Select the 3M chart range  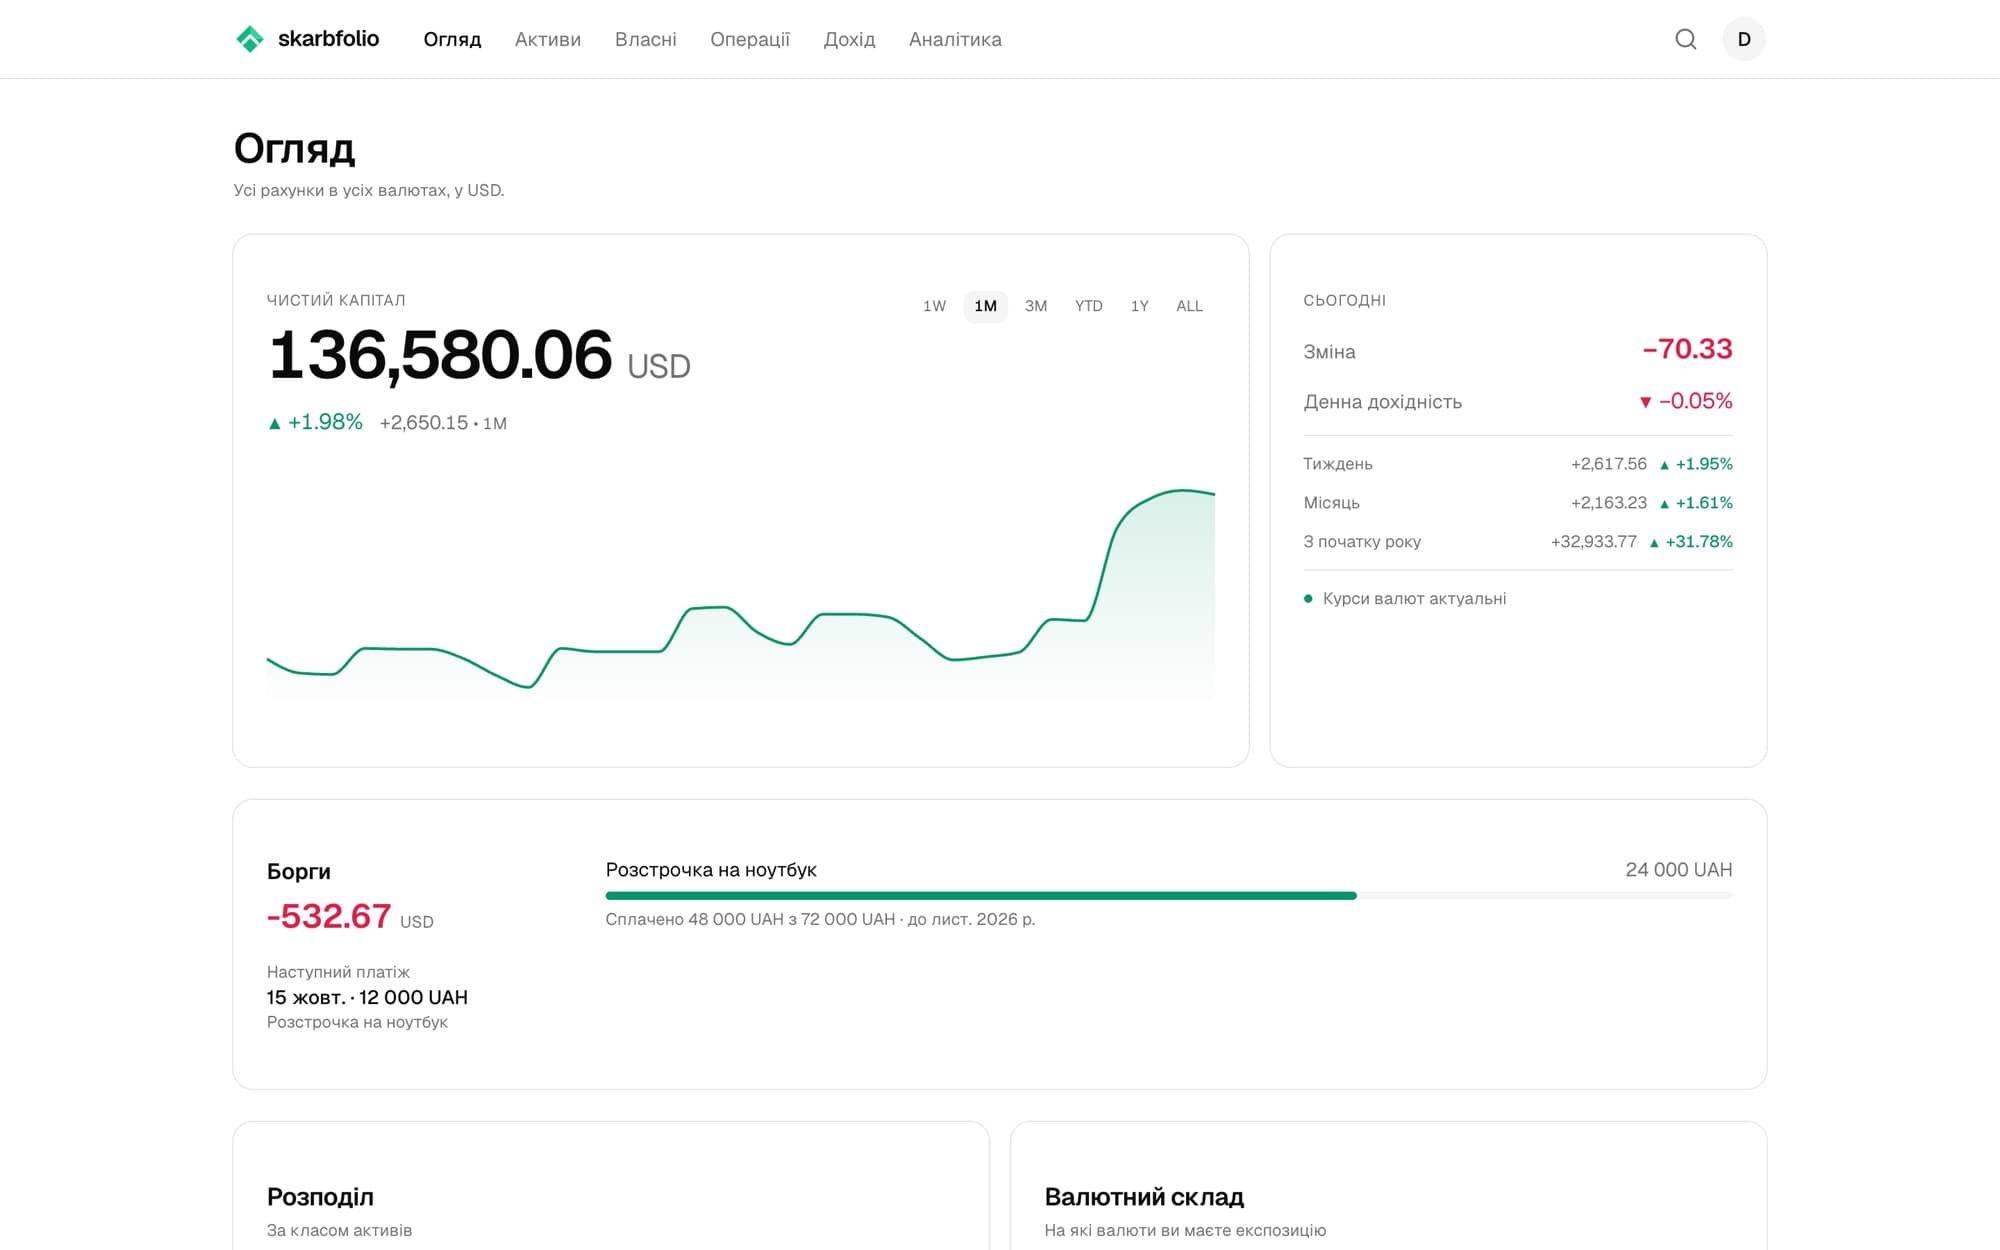point(1036,306)
